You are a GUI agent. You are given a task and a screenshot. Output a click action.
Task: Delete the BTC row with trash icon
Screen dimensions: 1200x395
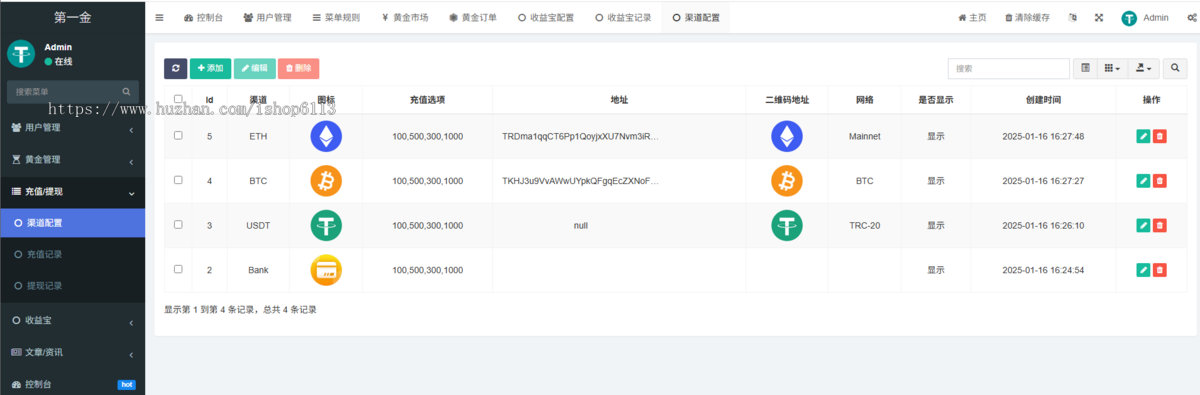coord(1160,181)
